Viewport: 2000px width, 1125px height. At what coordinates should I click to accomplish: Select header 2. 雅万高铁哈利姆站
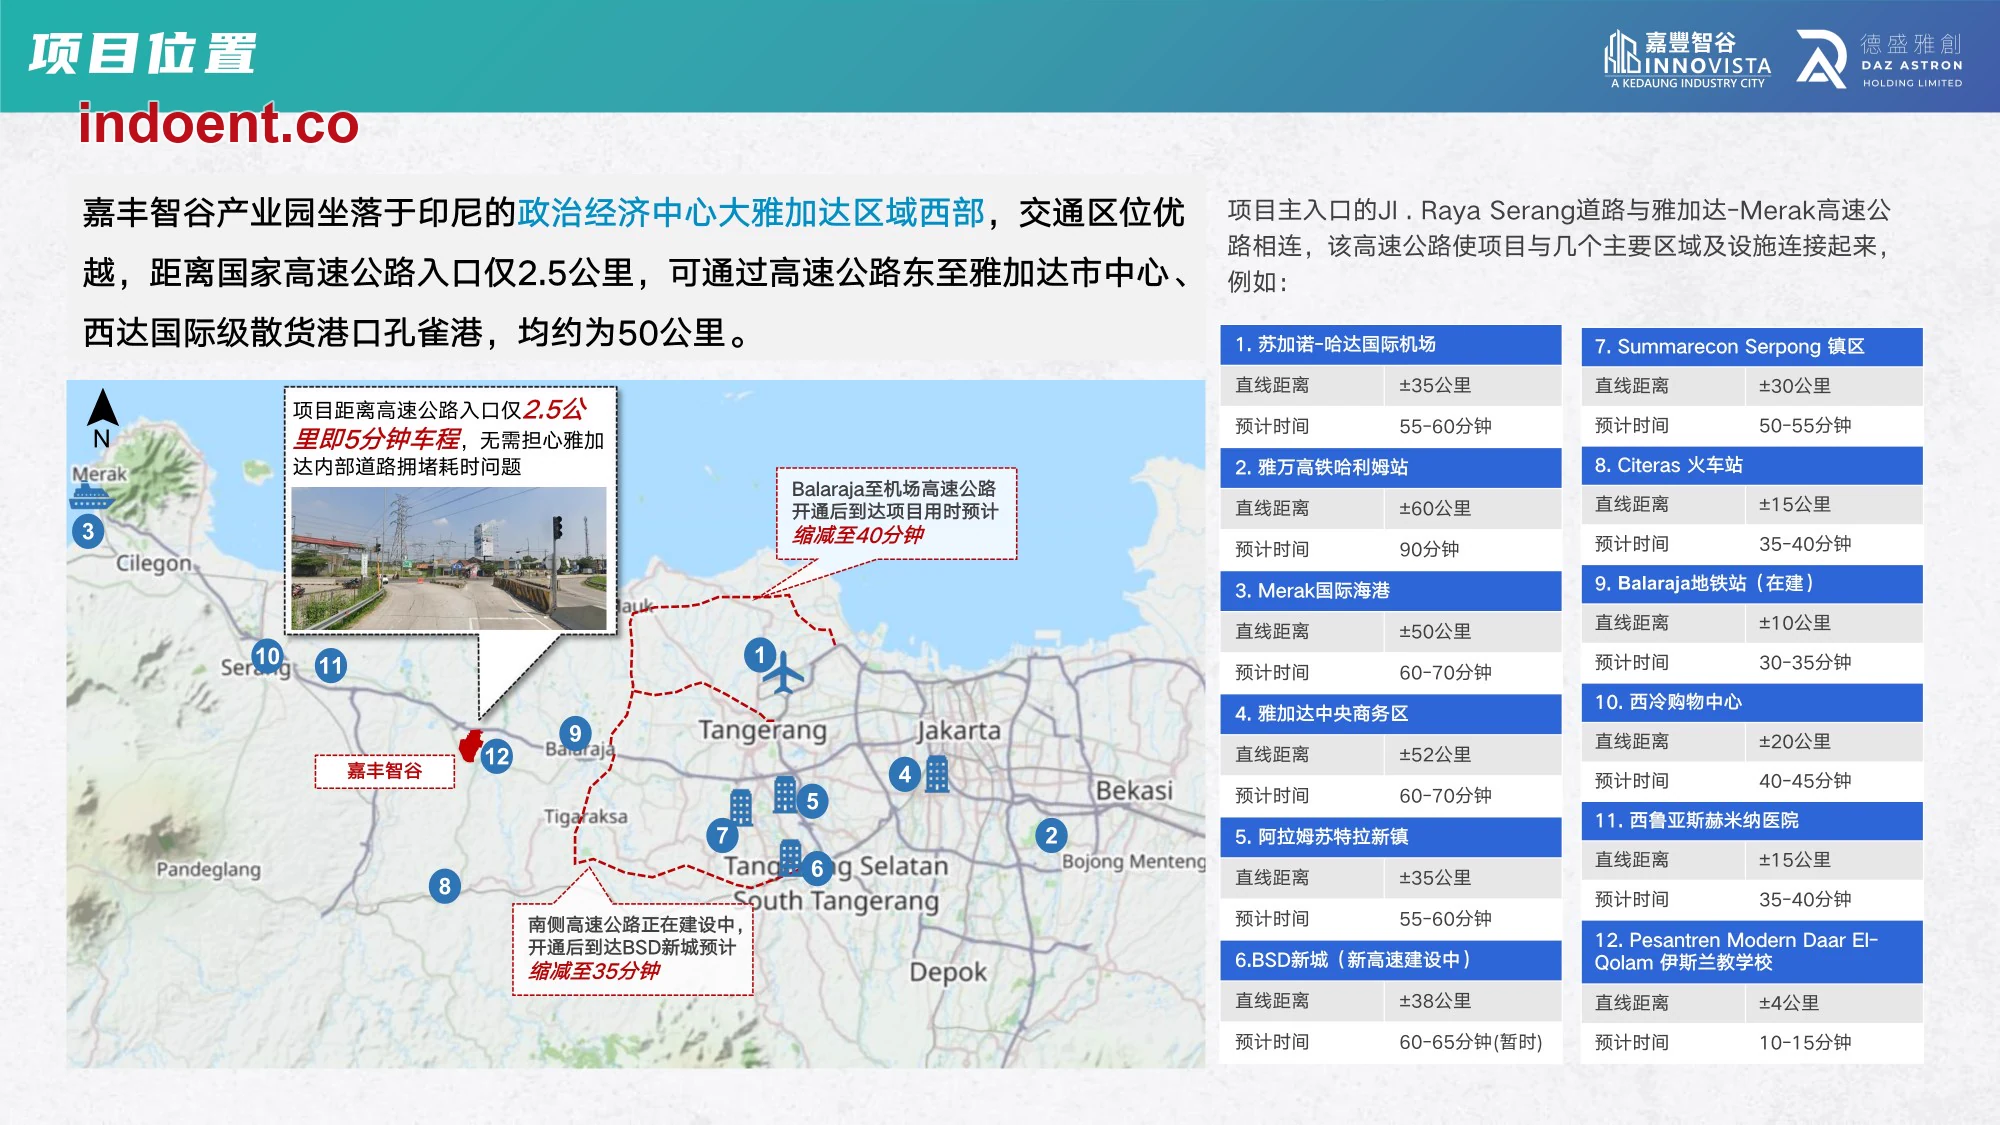[x=1391, y=467]
